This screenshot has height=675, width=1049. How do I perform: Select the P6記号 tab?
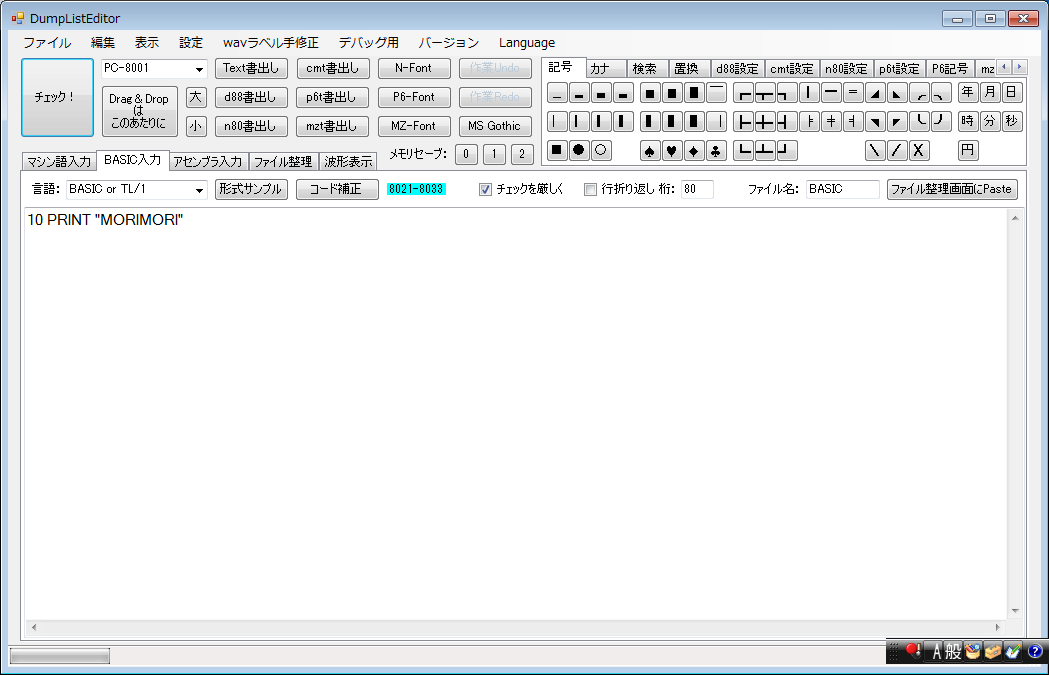tap(949, 68)
